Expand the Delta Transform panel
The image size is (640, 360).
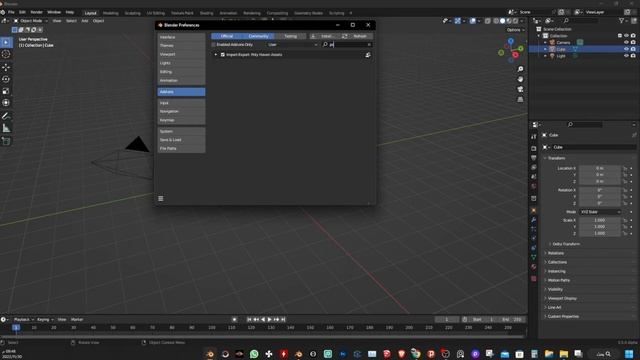[x=565, y=244]
